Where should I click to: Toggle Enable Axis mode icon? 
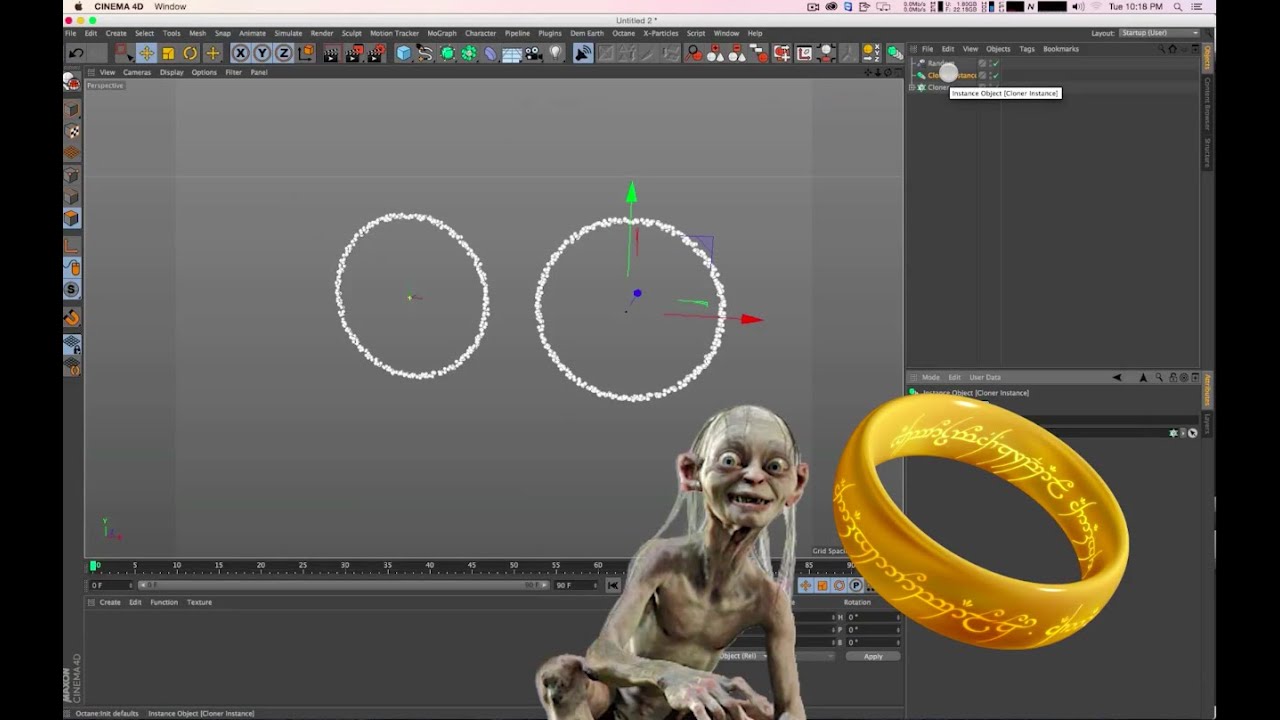click(72, 245)
